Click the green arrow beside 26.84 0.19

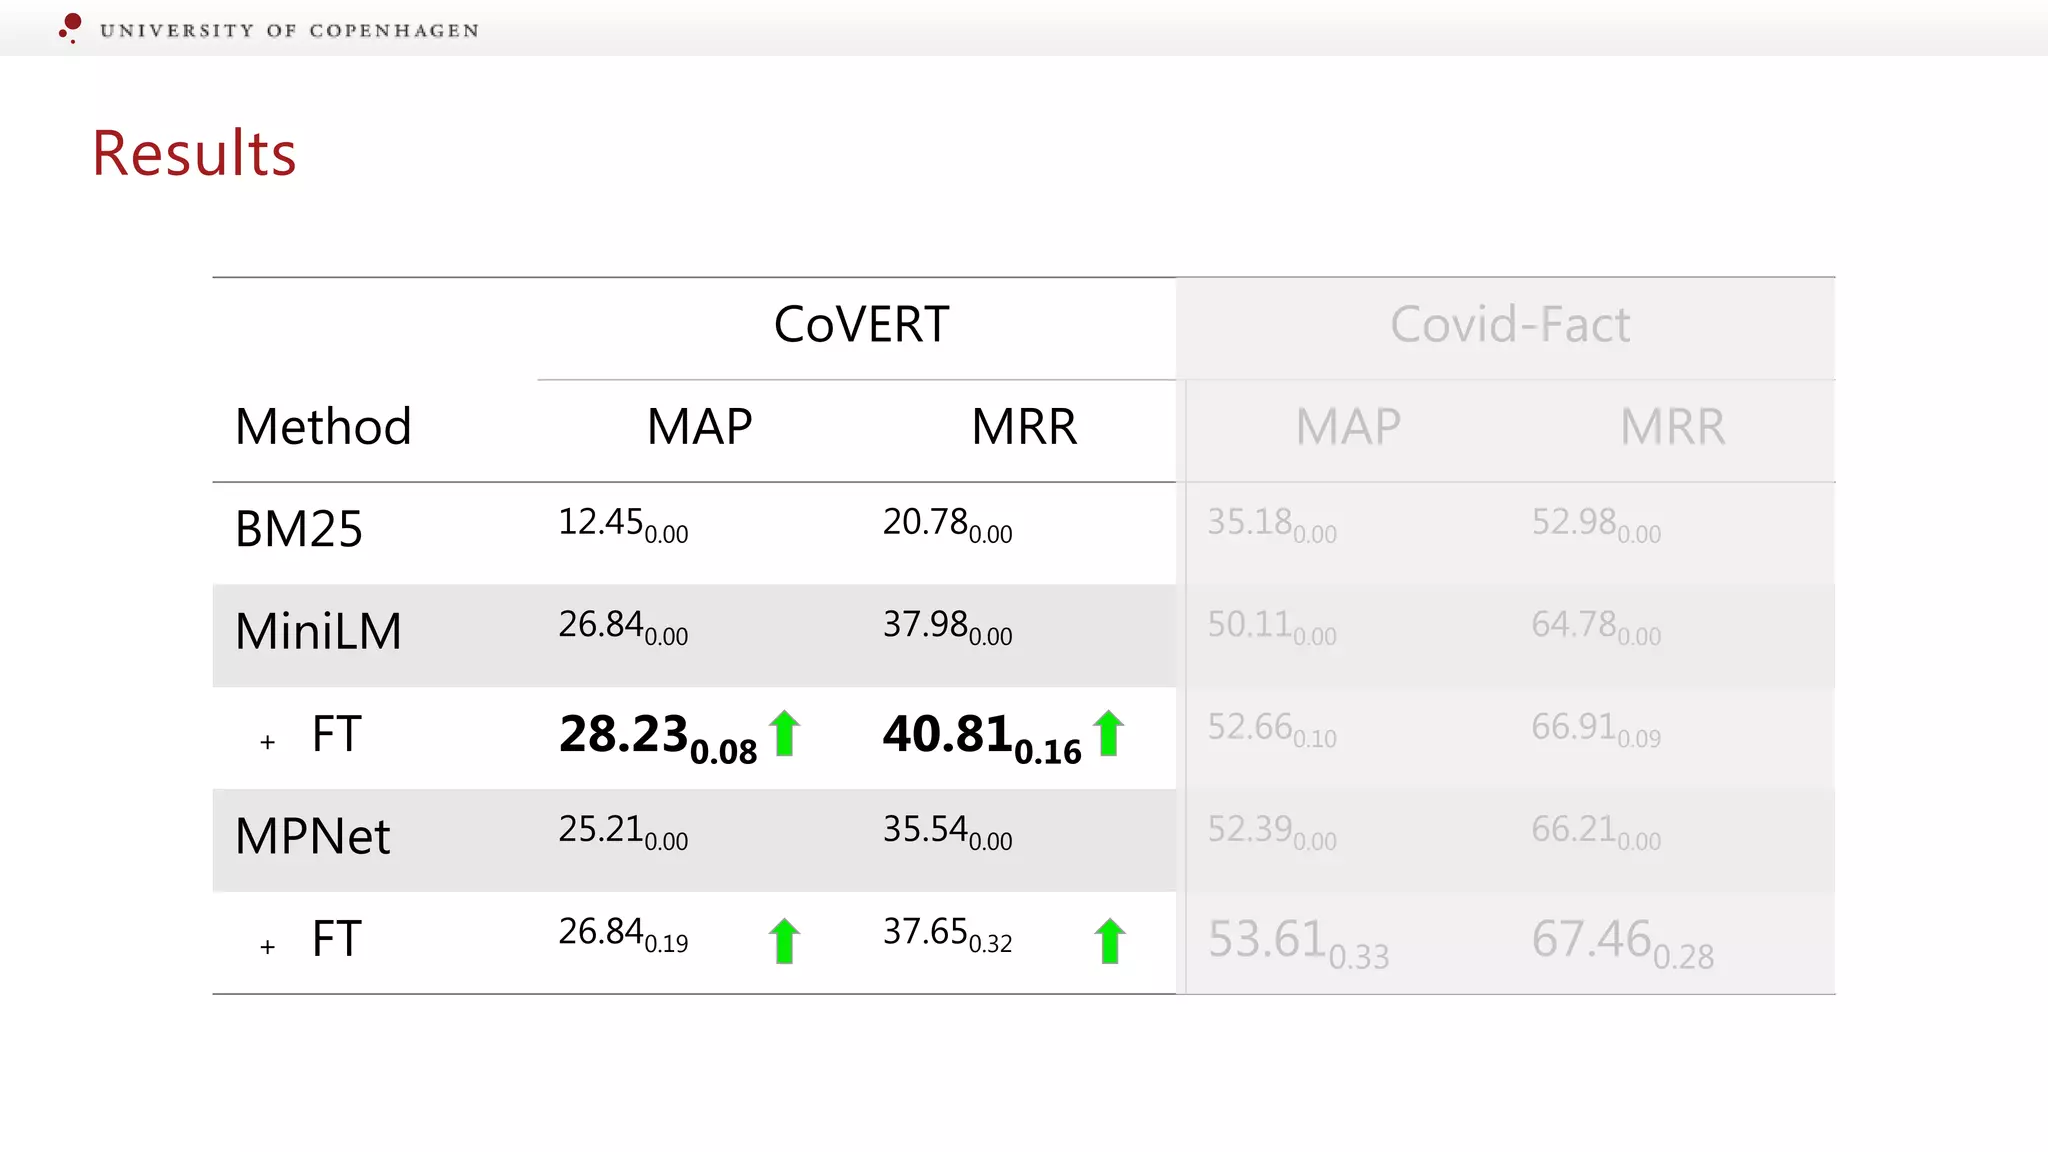coord(785,941)
